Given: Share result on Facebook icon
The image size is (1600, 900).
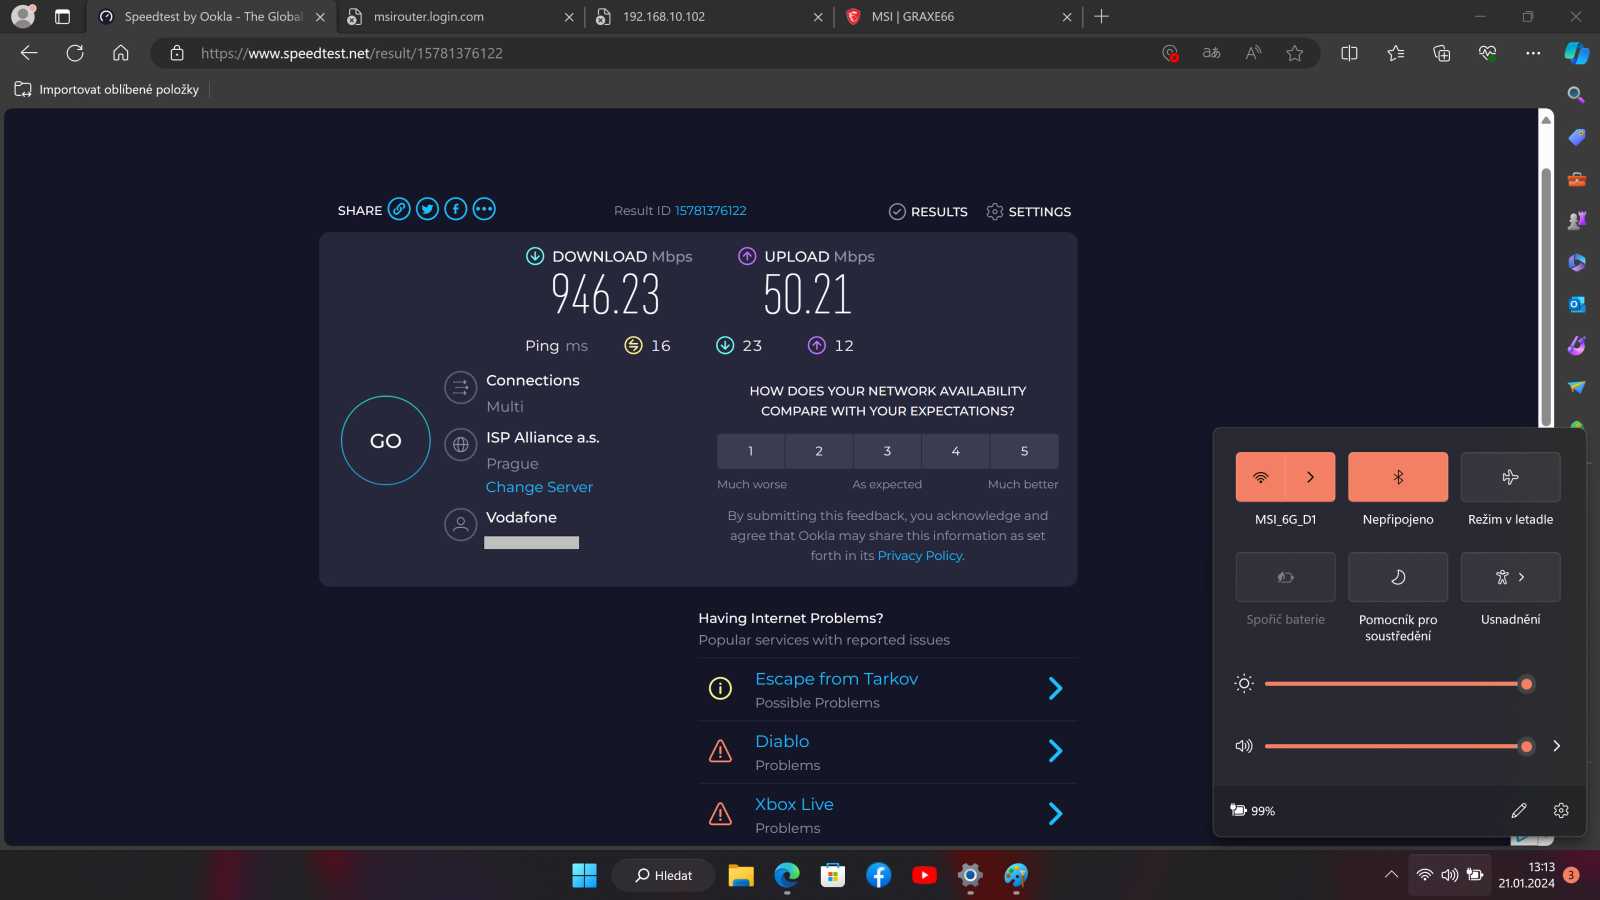Looking at the screenshot, I should [455, 209].
